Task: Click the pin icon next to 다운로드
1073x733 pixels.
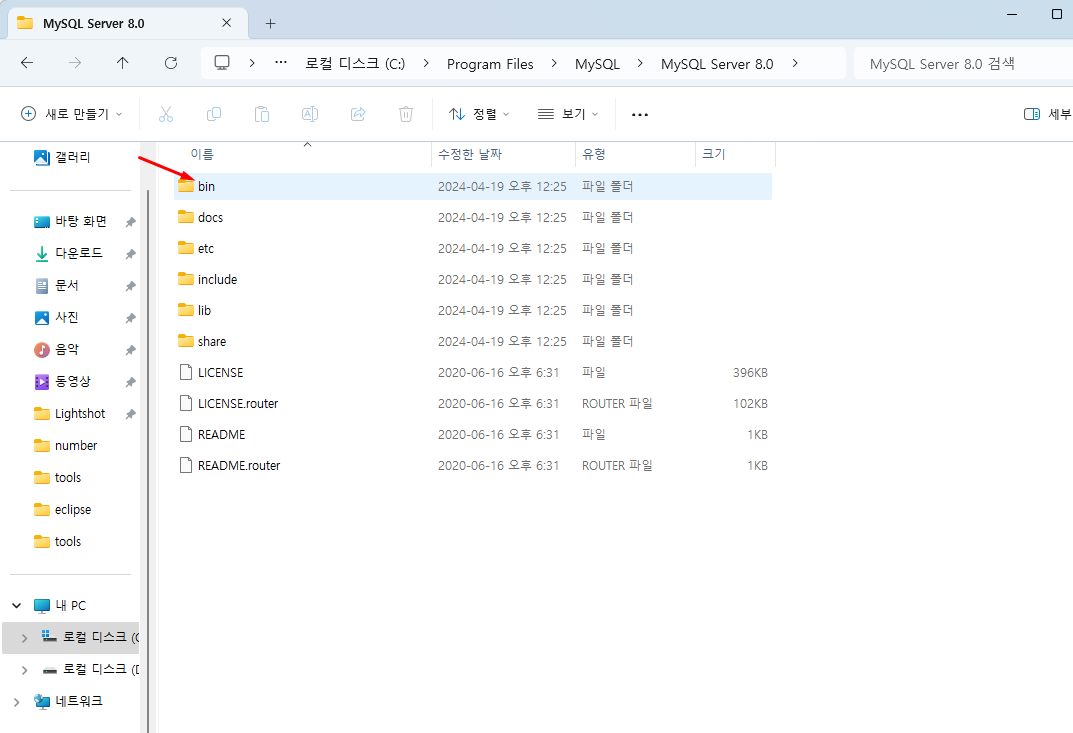Action: point(130,254)
